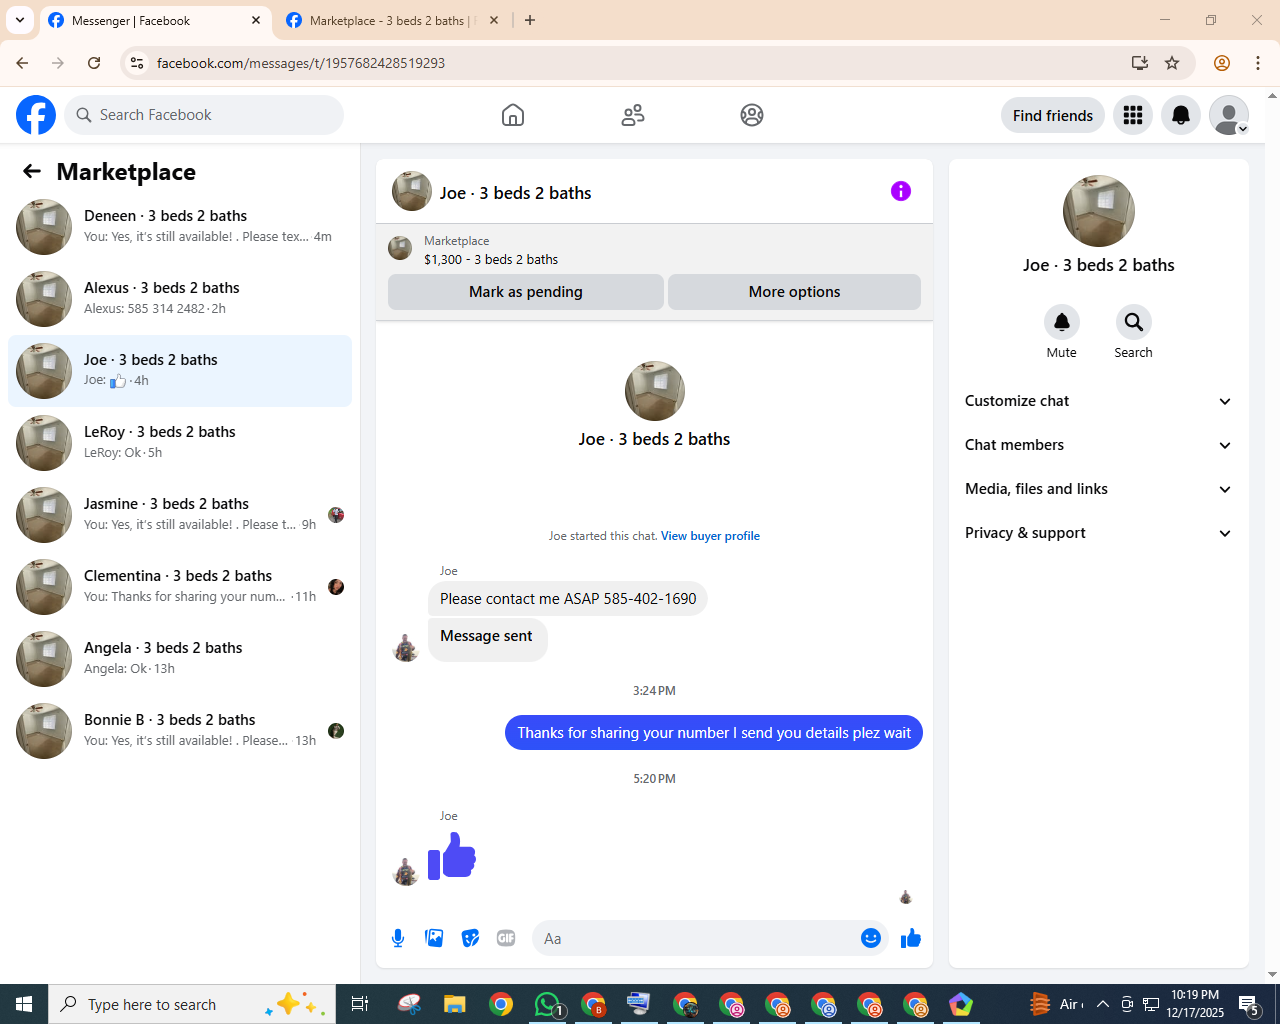Open Task View on the taskbar

tap(360, 1004)
